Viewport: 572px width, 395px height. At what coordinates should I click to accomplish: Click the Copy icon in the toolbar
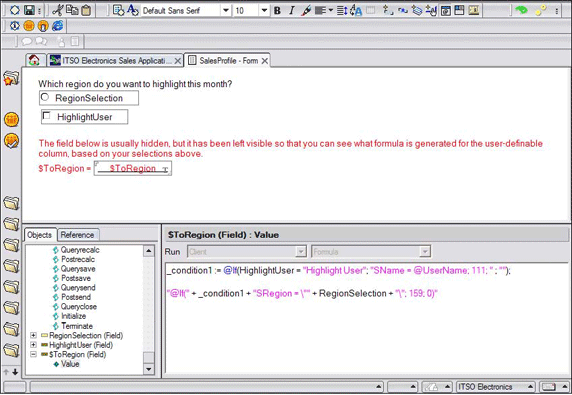pyautogui.click(x=72, y=10)
